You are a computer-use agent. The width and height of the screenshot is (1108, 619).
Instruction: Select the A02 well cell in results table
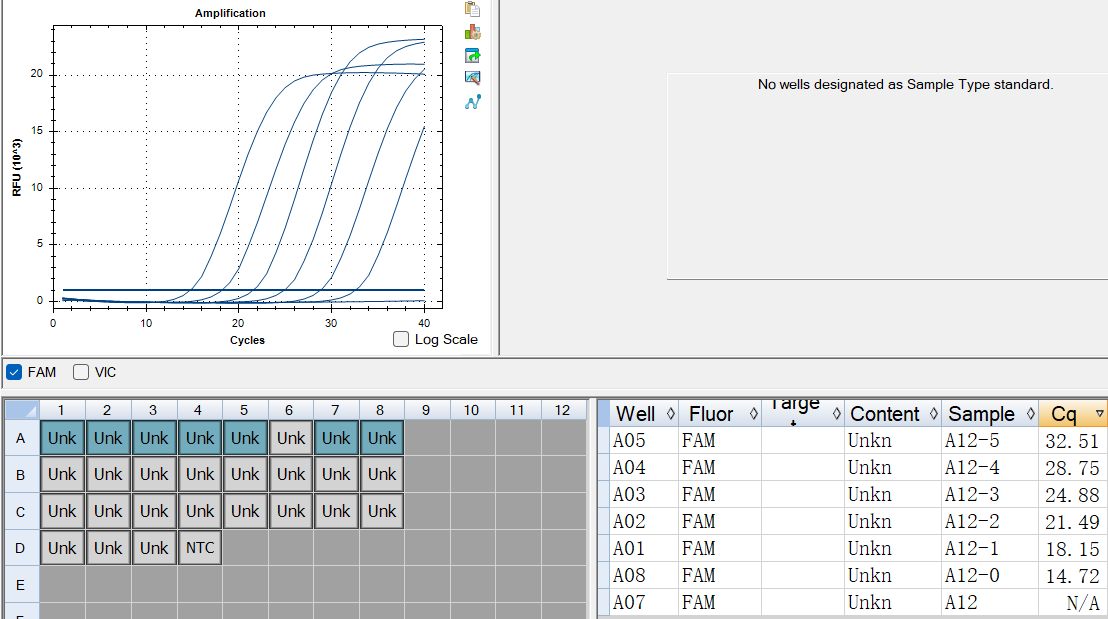644,521
